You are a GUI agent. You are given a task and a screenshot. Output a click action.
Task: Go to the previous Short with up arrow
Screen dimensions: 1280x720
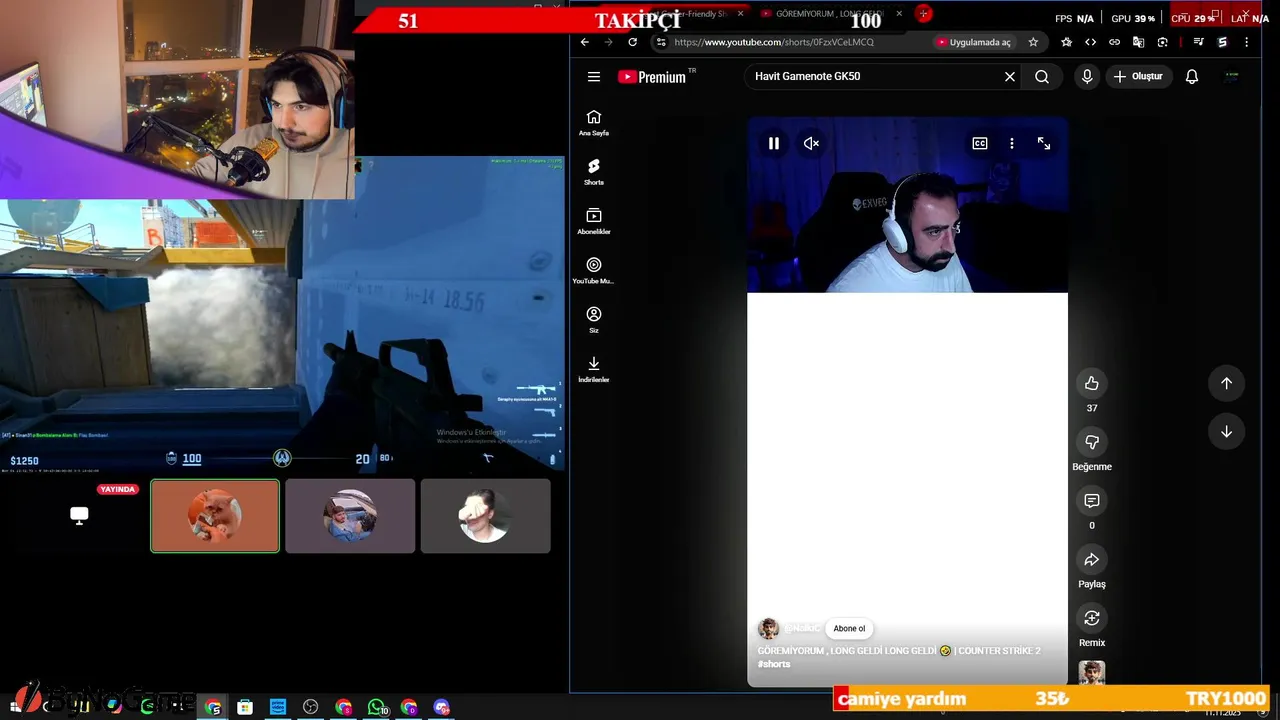pyautogui.click(x=1227, y=383)
